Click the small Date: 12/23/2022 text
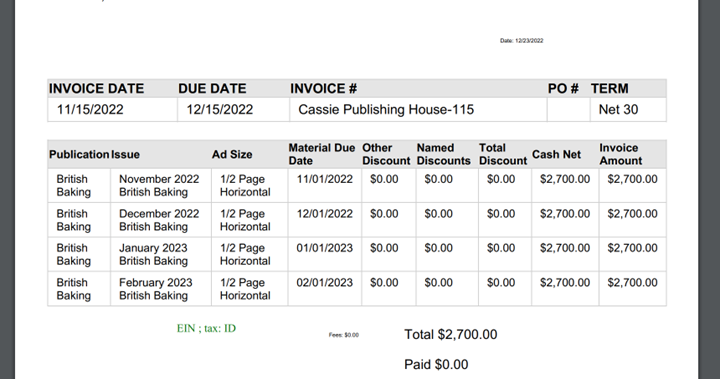 522,40
